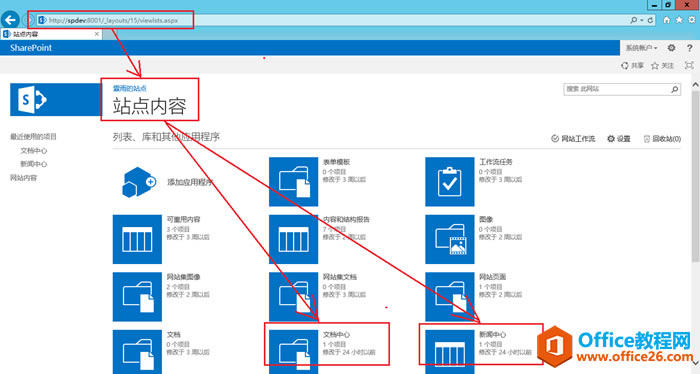This screenshot has height=374, width=700.
Task: Click the 关注 follow star button
Action: [x=662, y=66]
